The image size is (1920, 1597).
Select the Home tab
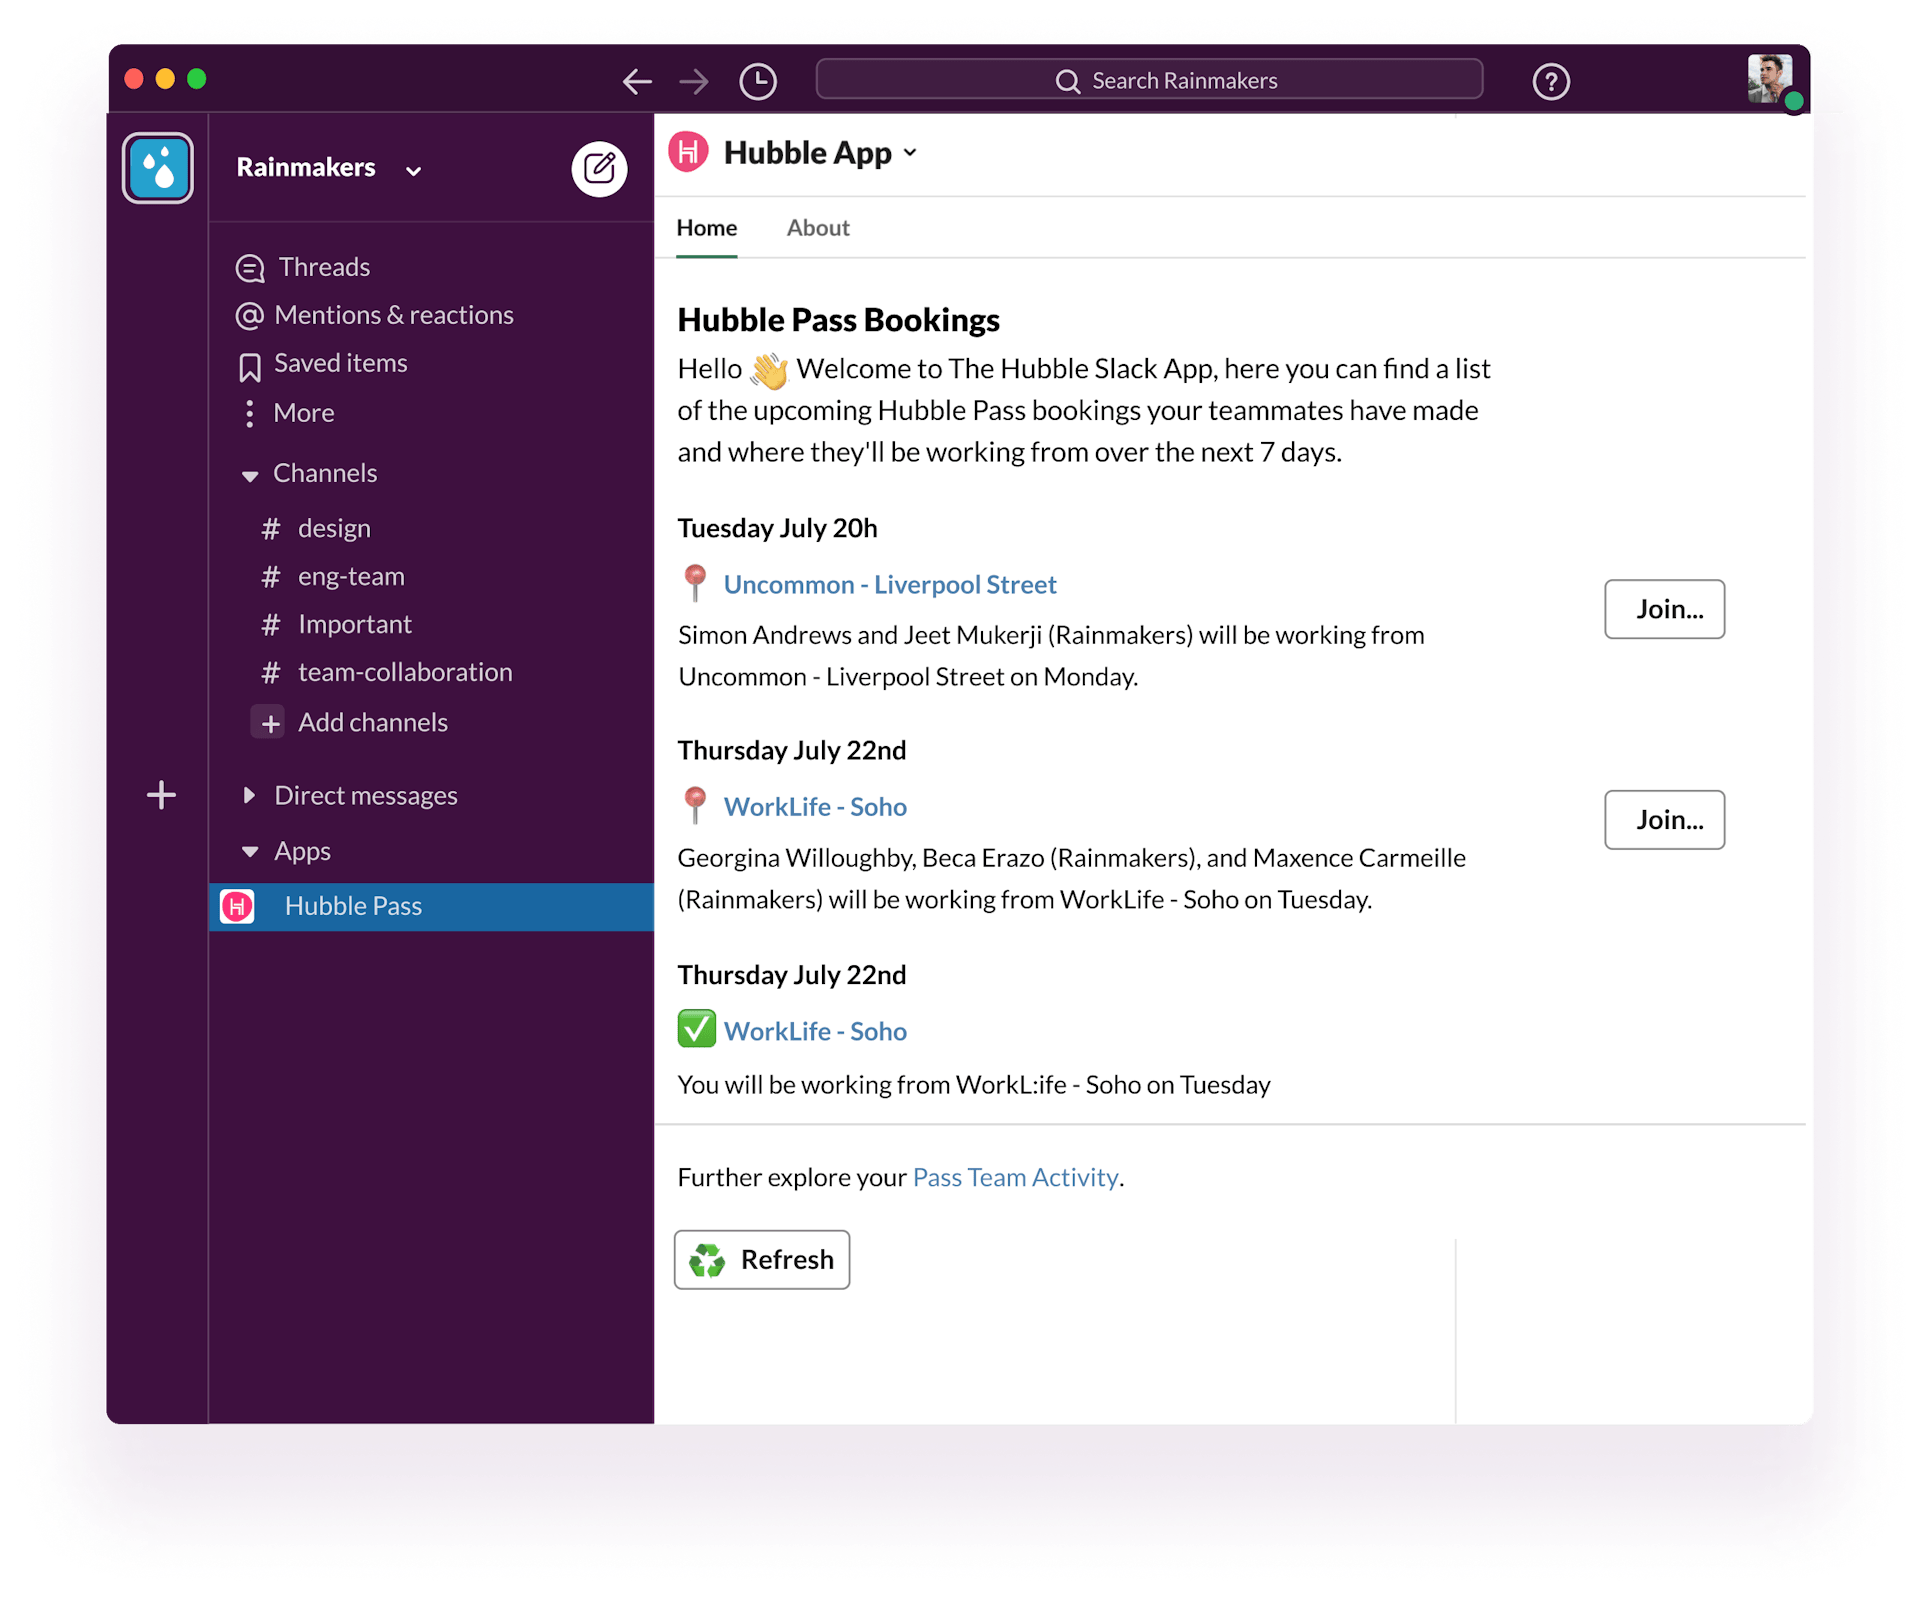coord(706,228)
